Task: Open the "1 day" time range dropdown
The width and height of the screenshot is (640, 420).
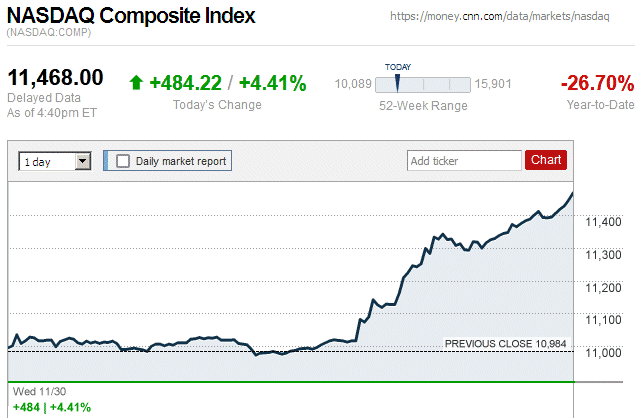Action: pos(55,161)
